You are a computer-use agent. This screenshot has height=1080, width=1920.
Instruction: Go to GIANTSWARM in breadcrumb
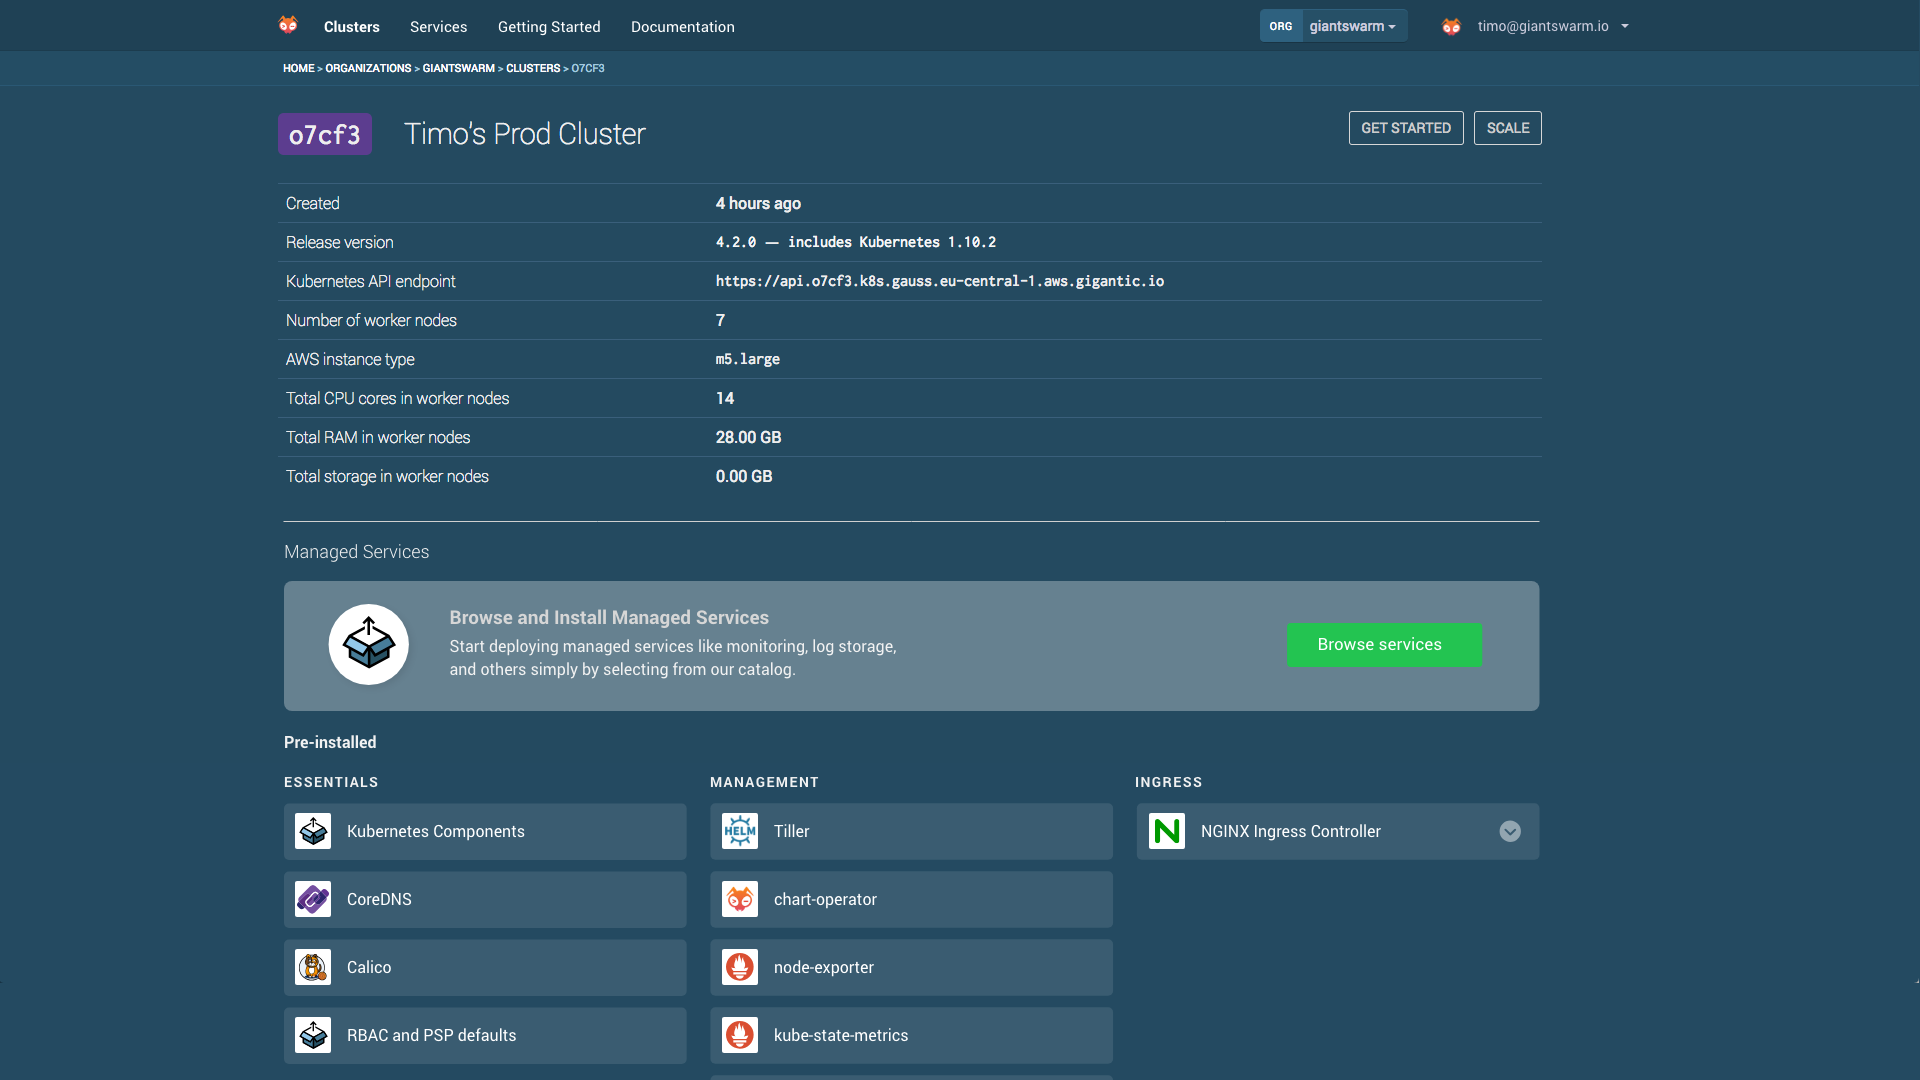[458, 68]
